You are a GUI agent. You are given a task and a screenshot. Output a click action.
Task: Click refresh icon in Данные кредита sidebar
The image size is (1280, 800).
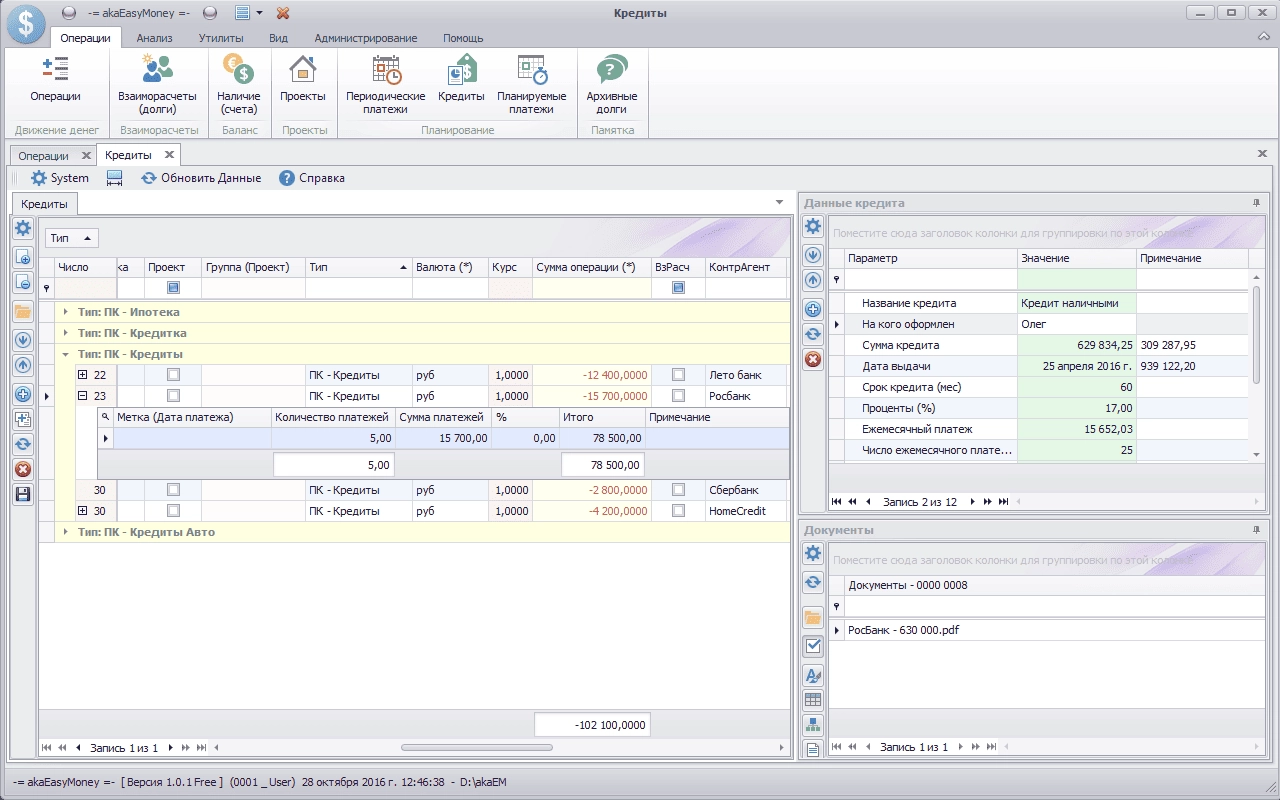[x=813, y=334]
